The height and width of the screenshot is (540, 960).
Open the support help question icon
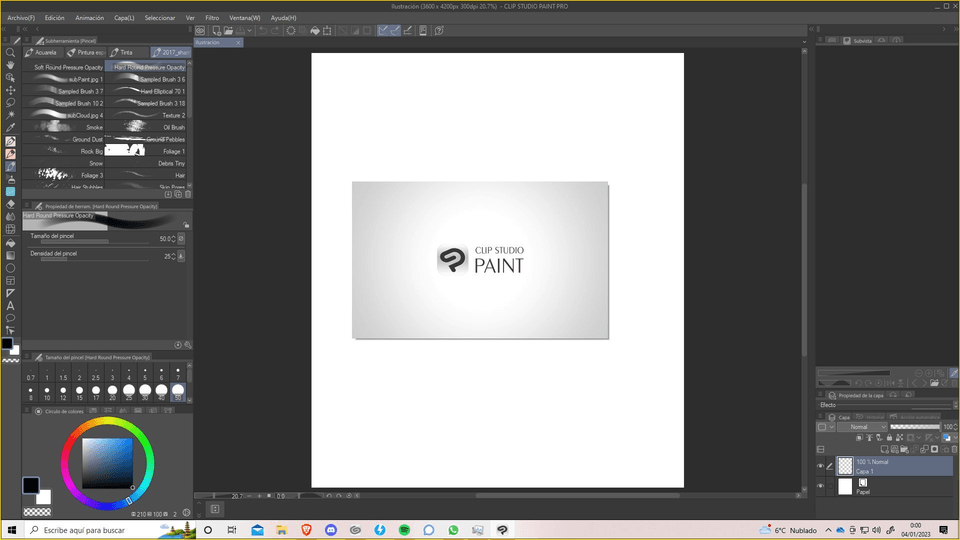pos(439,31)
